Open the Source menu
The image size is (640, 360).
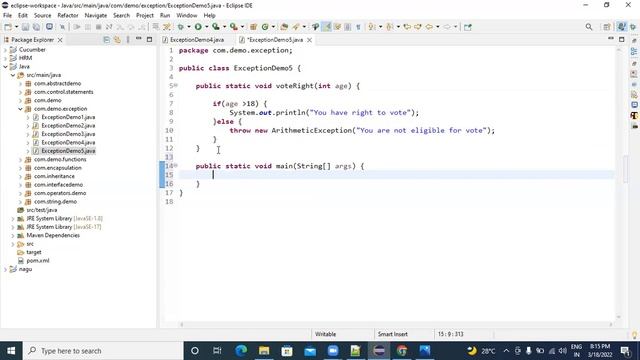[x=42, y=16]
